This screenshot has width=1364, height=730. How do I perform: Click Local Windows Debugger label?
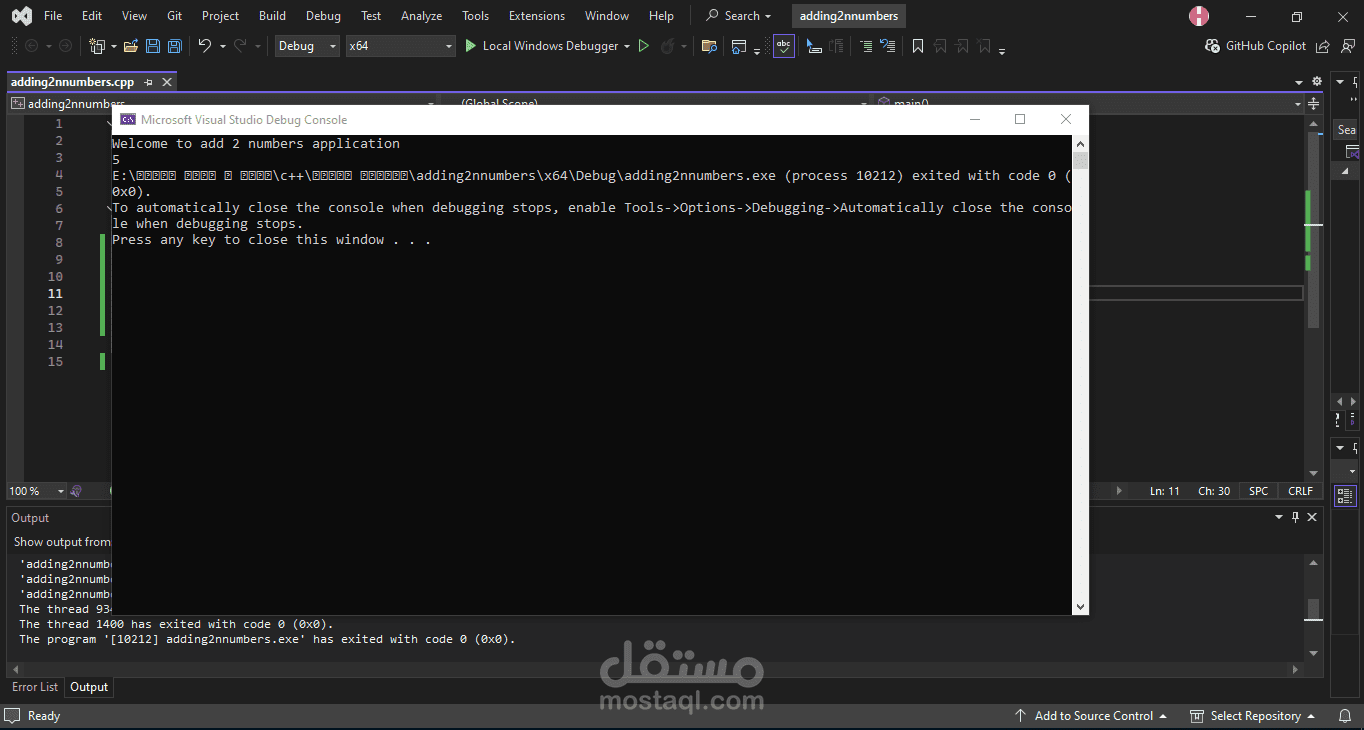tap(550, 46)
